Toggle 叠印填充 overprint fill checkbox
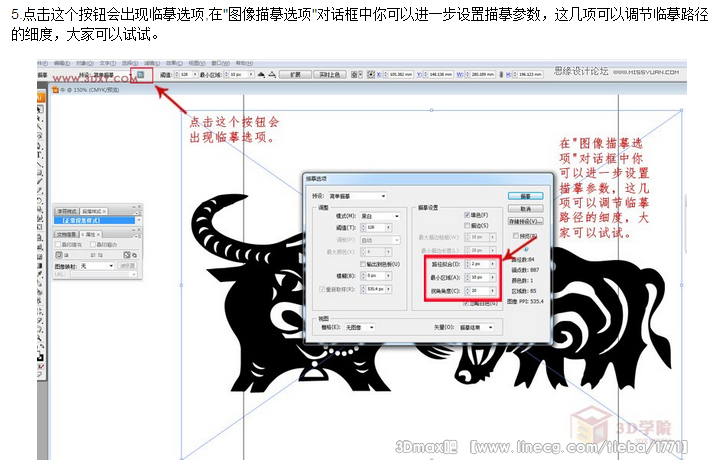The image size is (717, 464). tap(58, 245)
